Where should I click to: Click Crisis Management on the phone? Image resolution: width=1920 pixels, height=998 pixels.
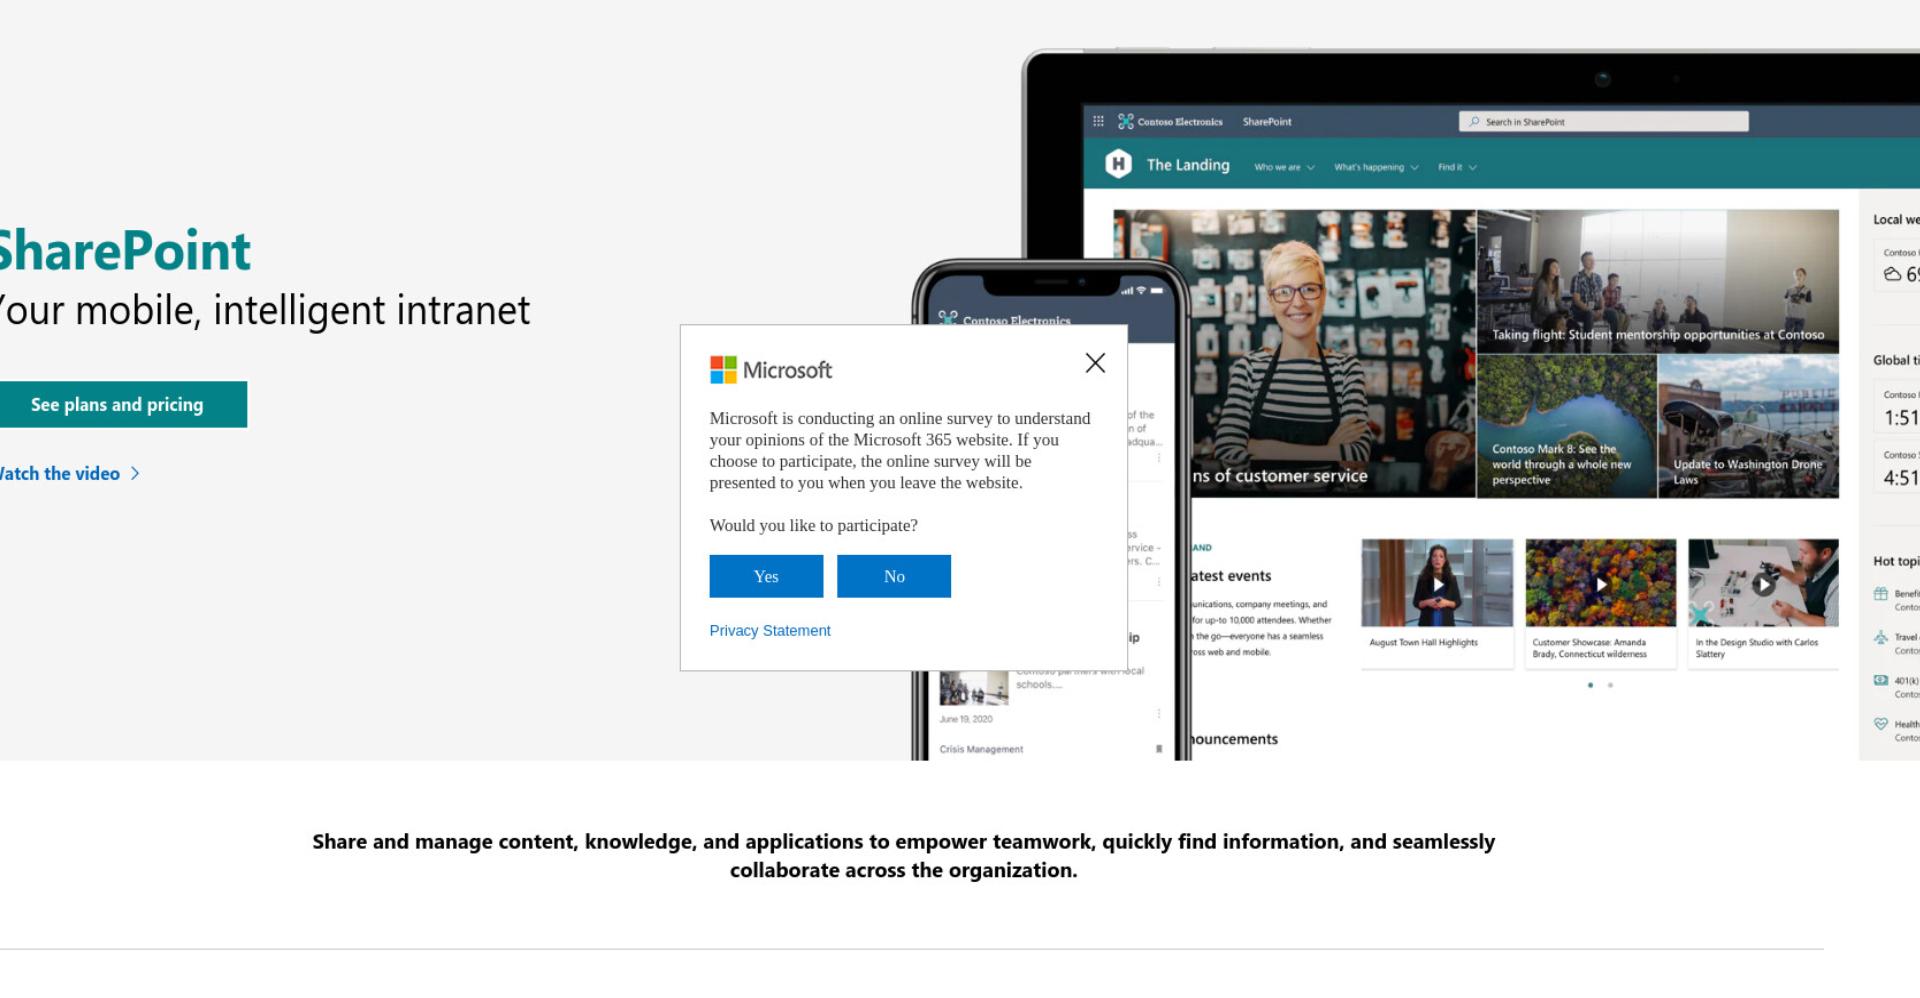coord(981,749)
